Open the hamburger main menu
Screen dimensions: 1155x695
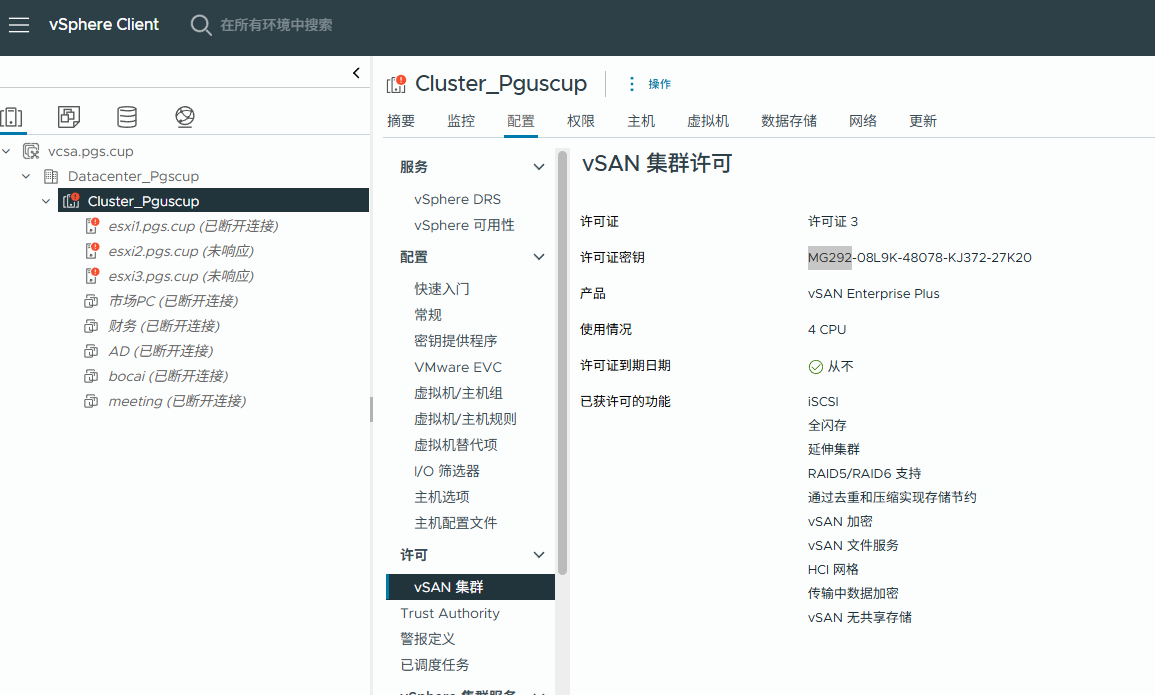click(19, 25)
